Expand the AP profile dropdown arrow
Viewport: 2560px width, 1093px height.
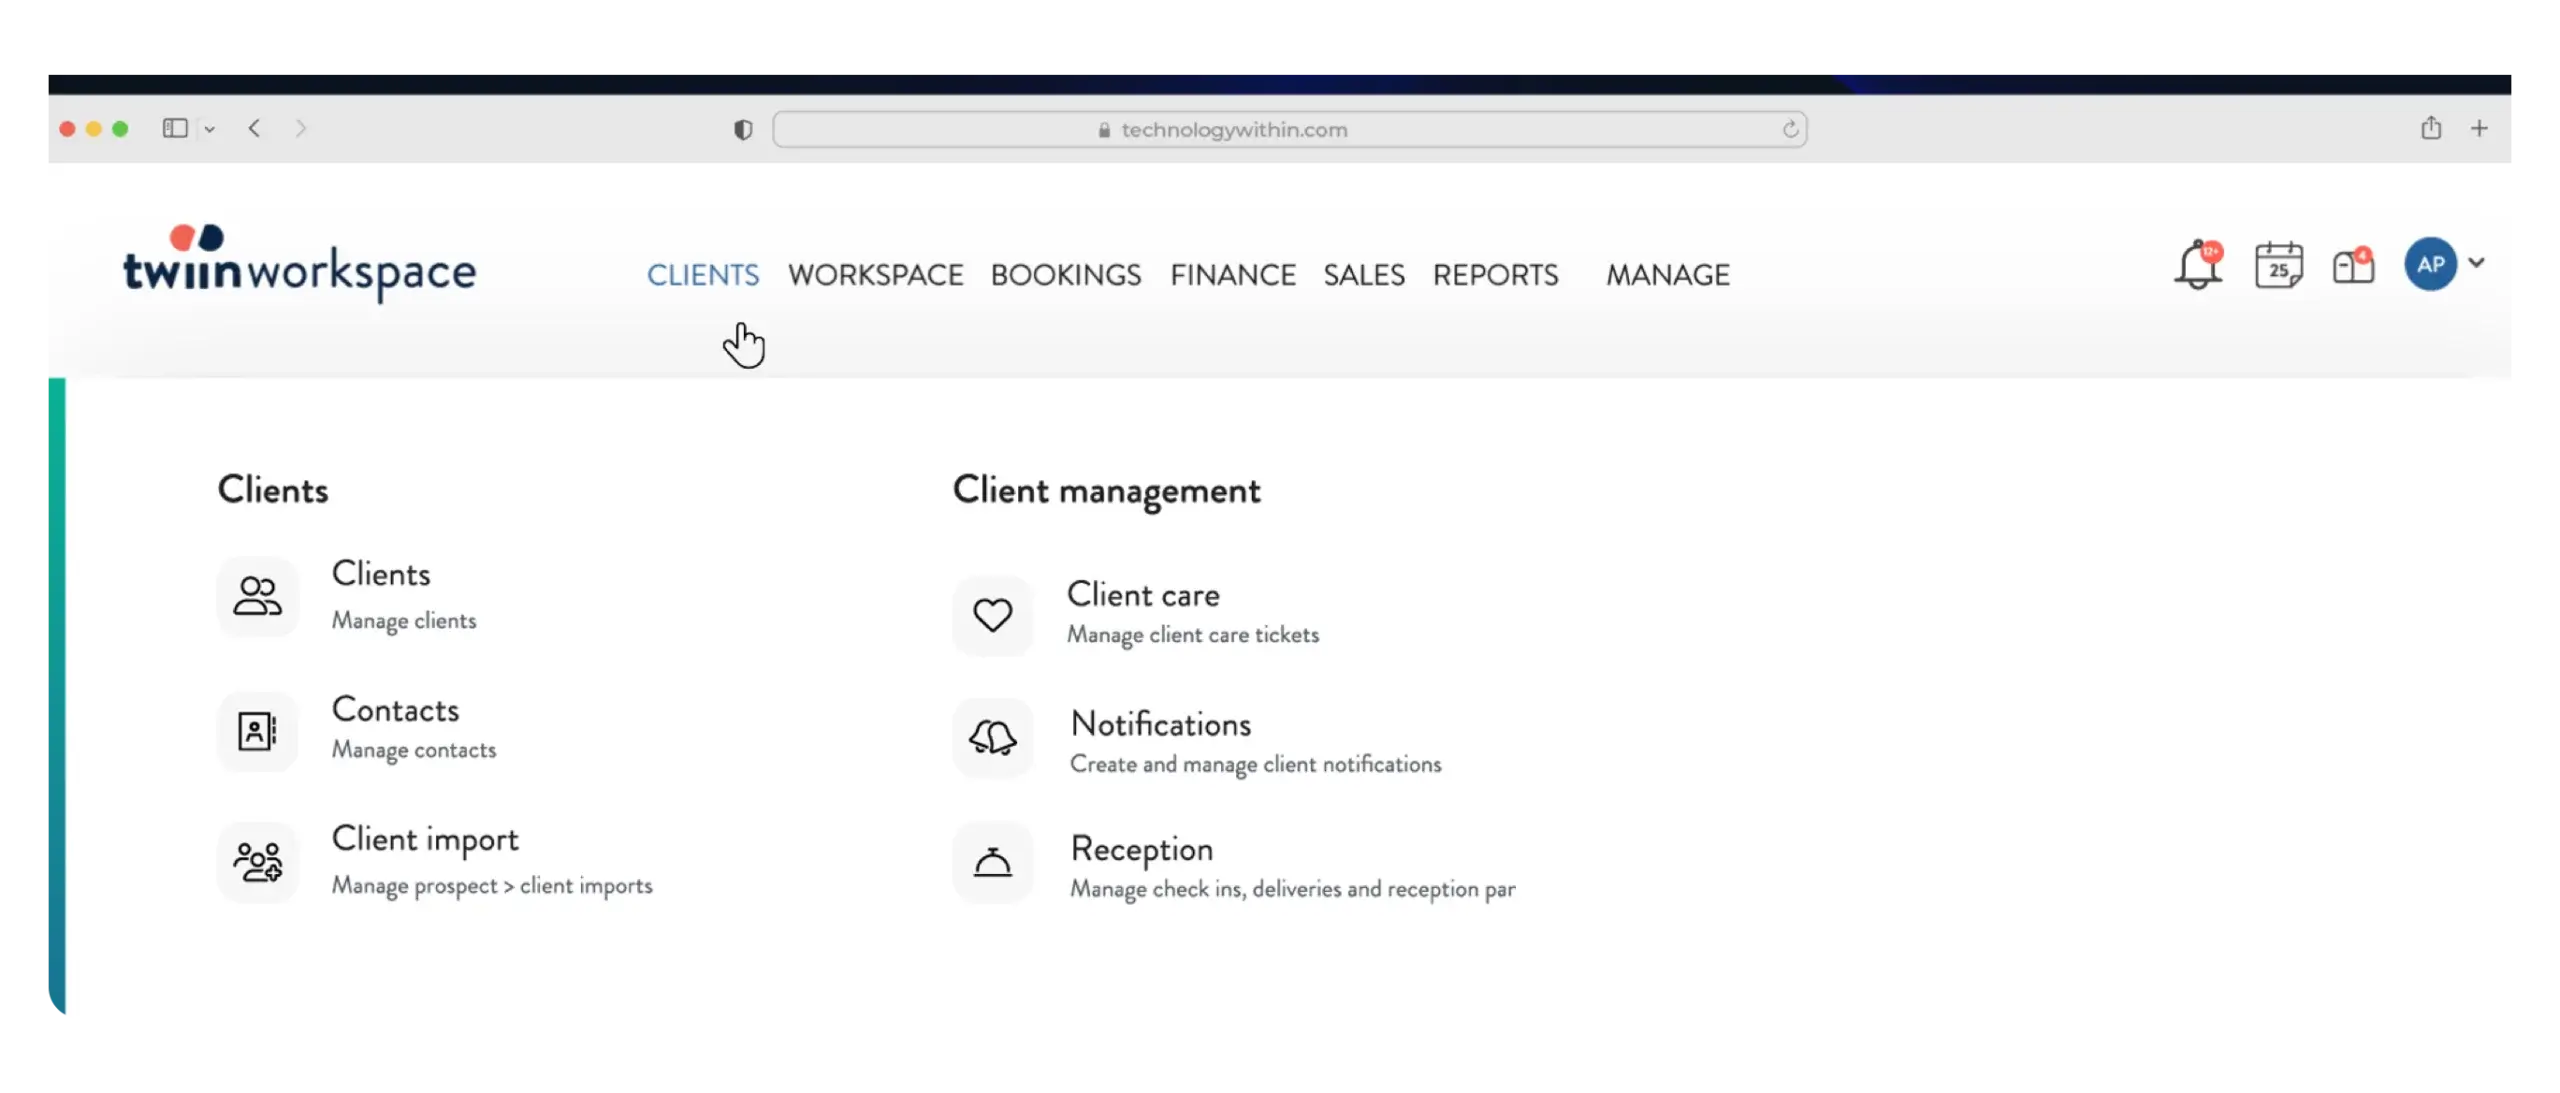(2476, 263)
